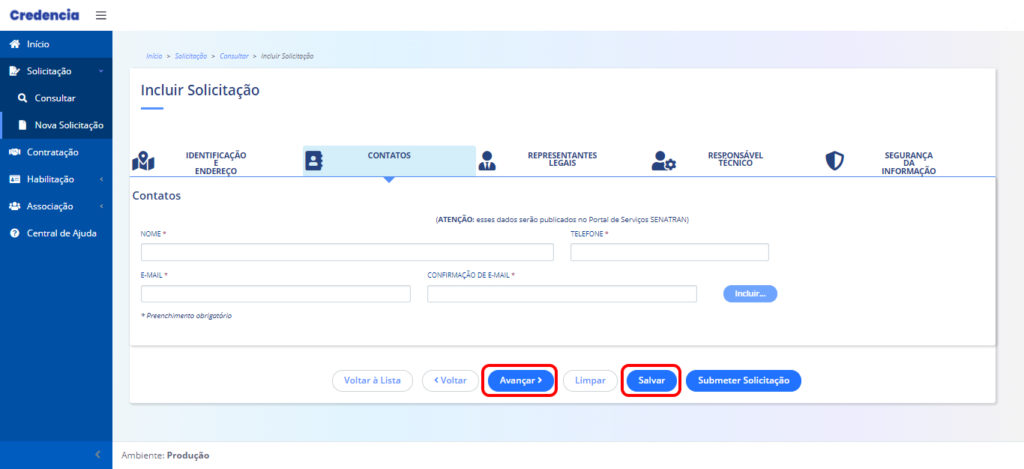Viewport: 1024px width, 469px height.
Task: Click Voltar à Lista button
Action: (x=372, y=381)
